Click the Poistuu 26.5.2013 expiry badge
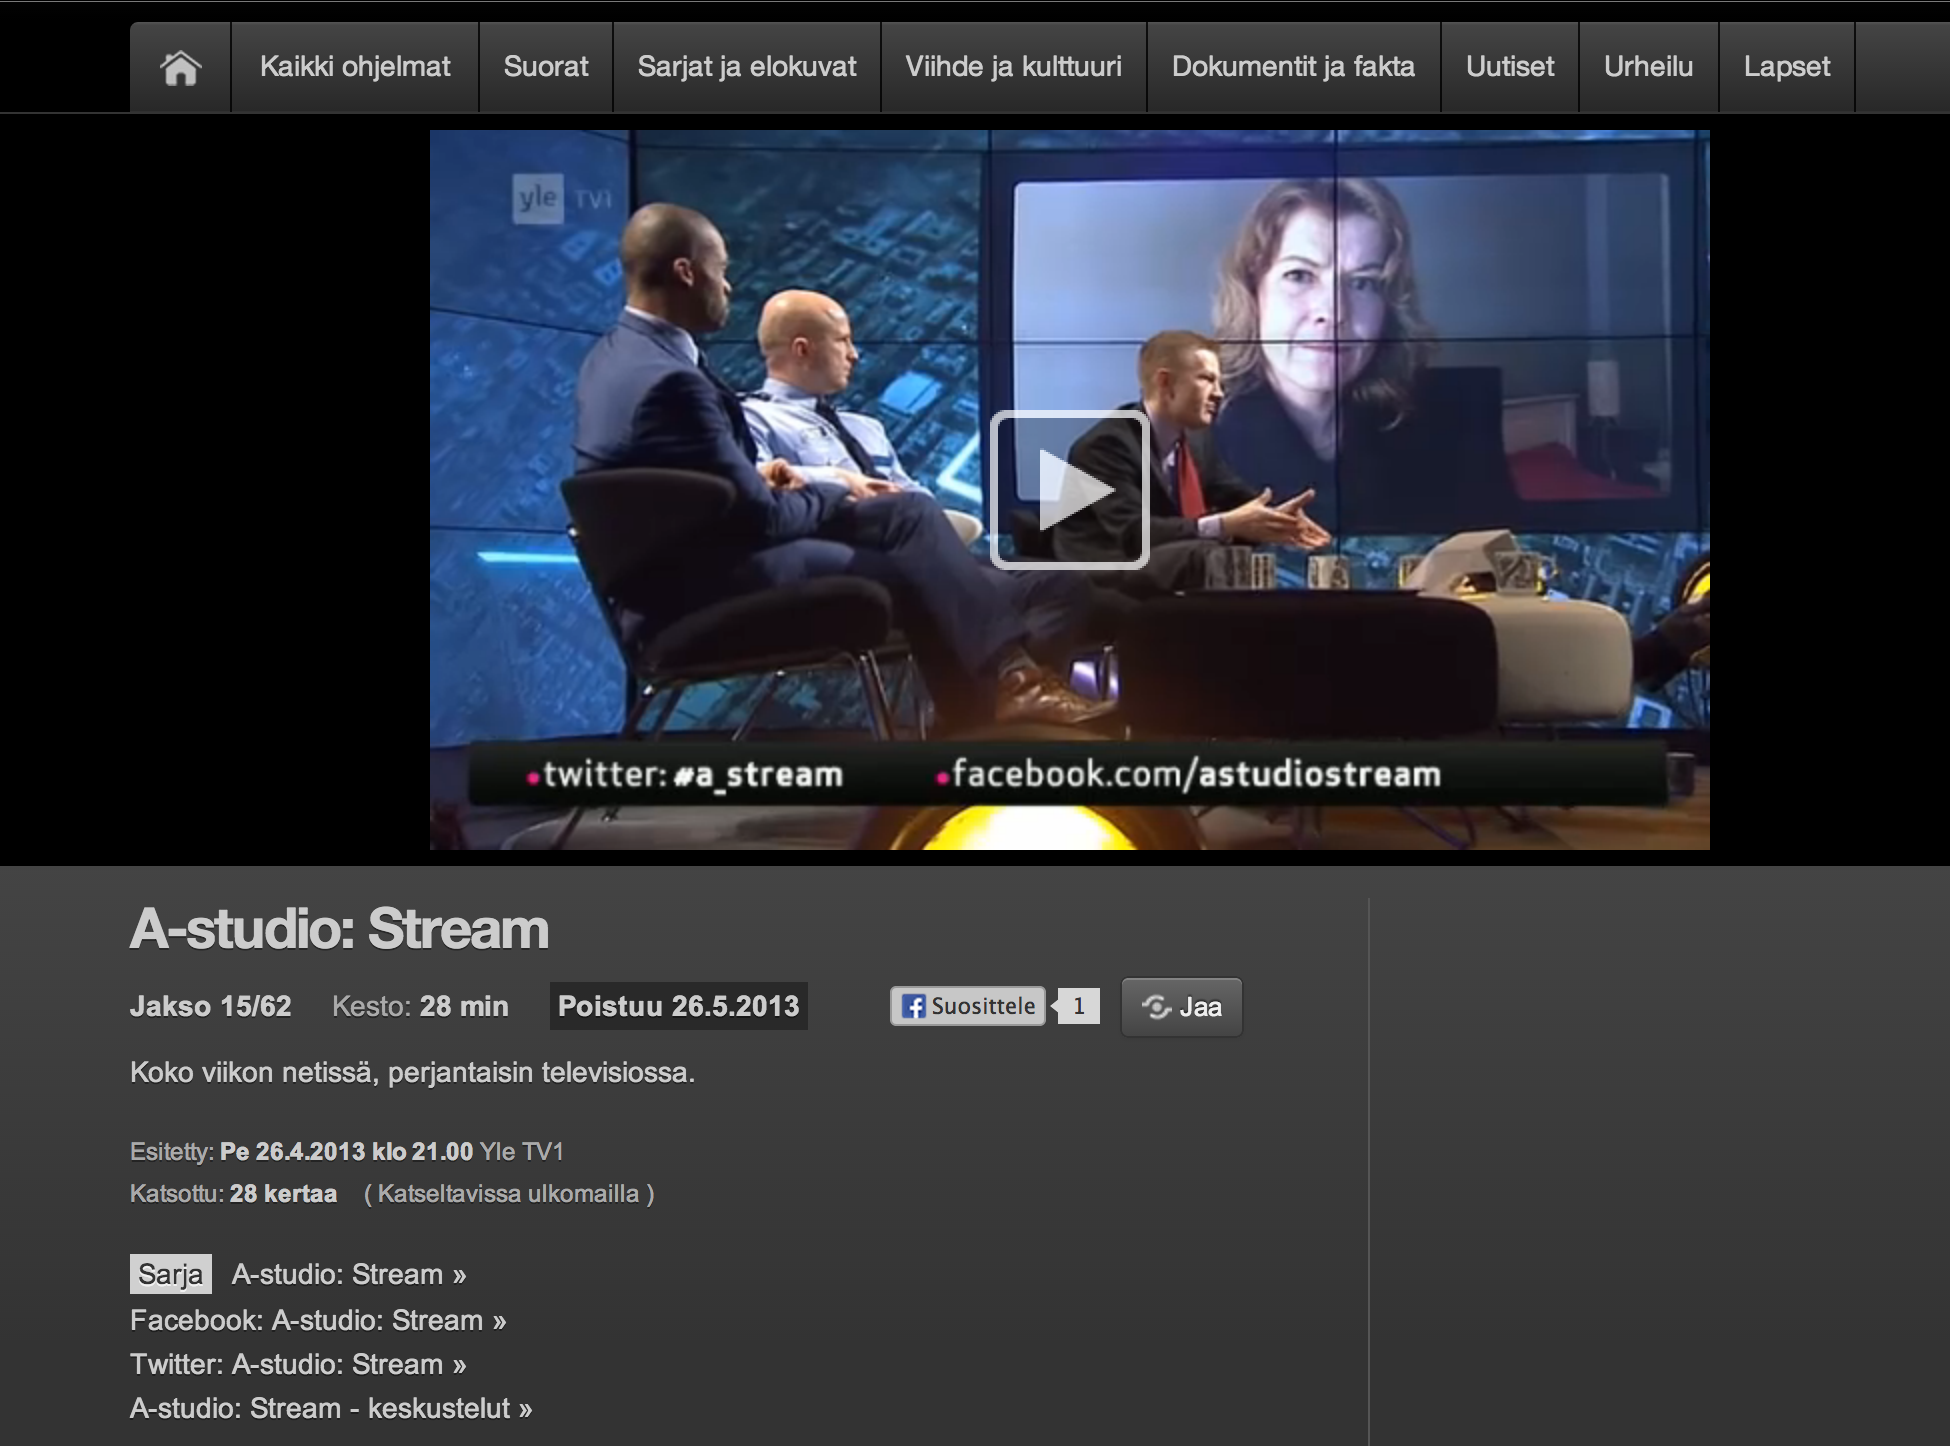The height and width of the screenshot is (1446, 1950). coord(679,1006)
